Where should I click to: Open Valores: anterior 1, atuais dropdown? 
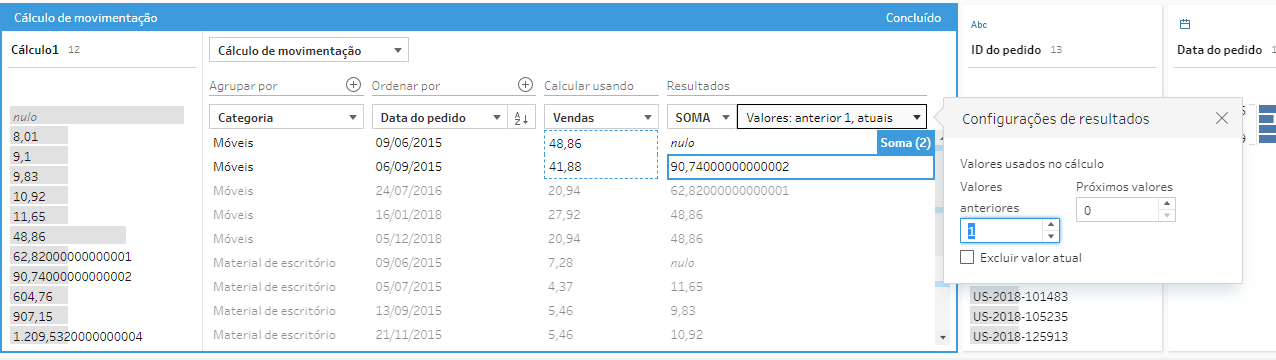pos(831,118)
